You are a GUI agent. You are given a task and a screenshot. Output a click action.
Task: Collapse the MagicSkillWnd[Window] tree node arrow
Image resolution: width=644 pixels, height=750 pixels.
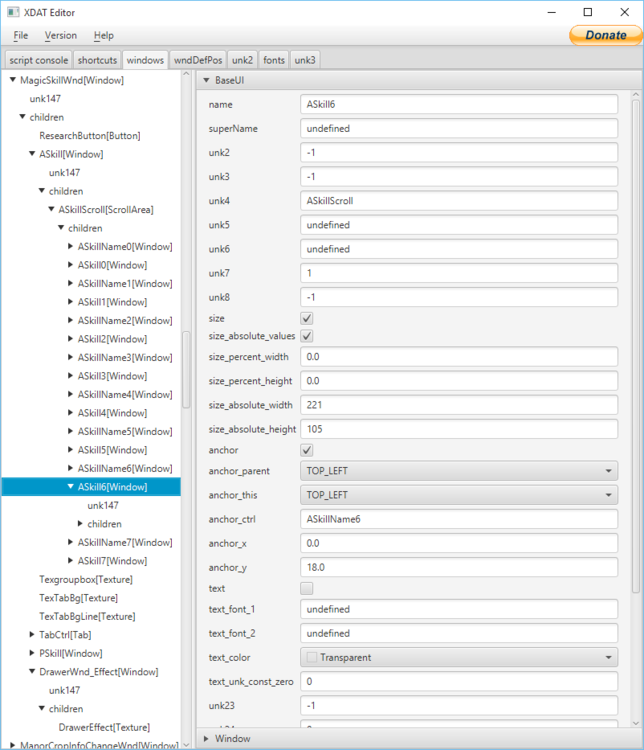[x=12, y=80]
